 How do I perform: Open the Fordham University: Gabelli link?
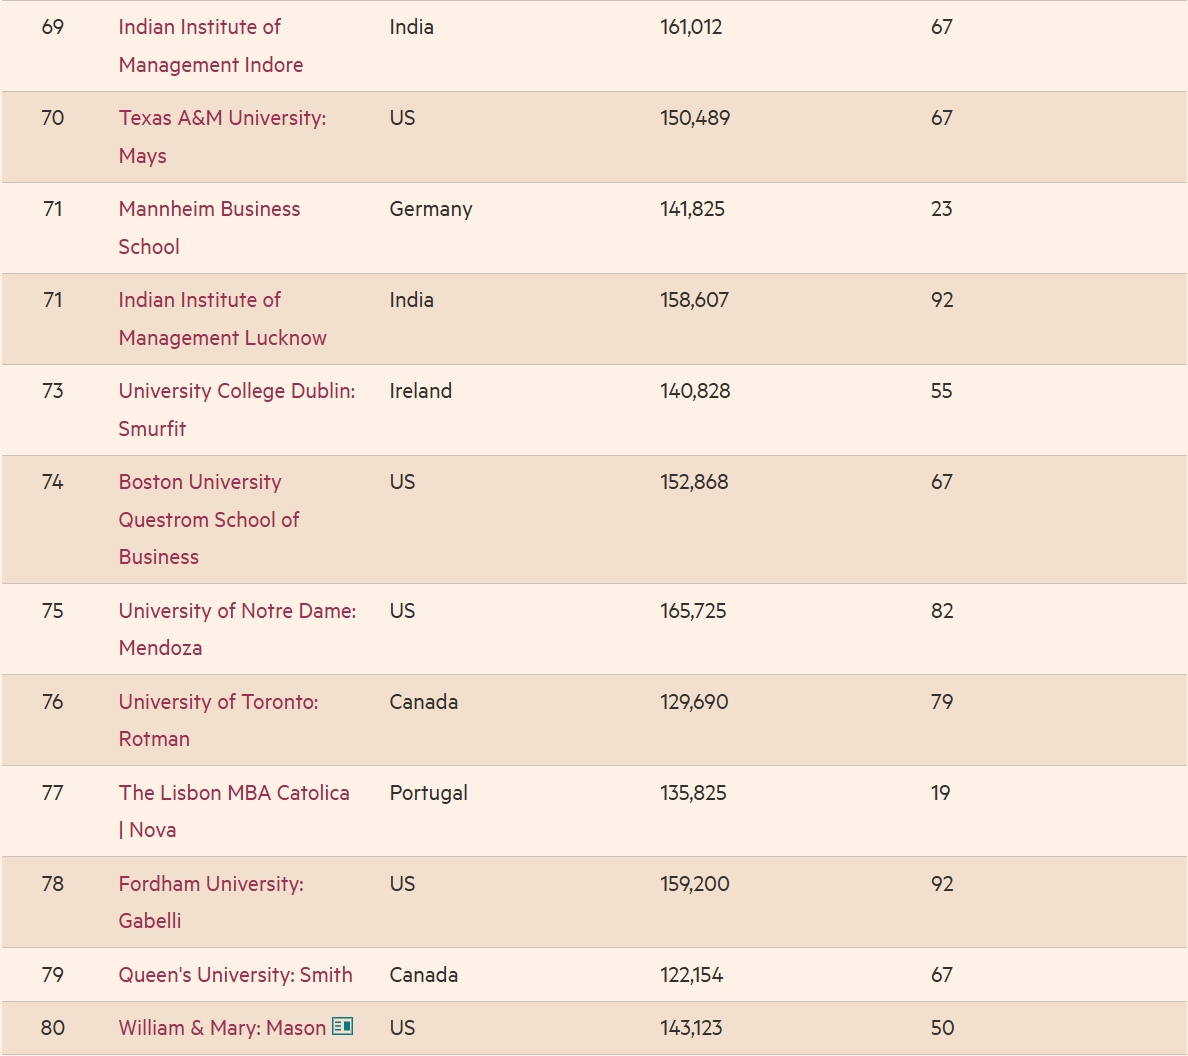(x=211, y=901)
